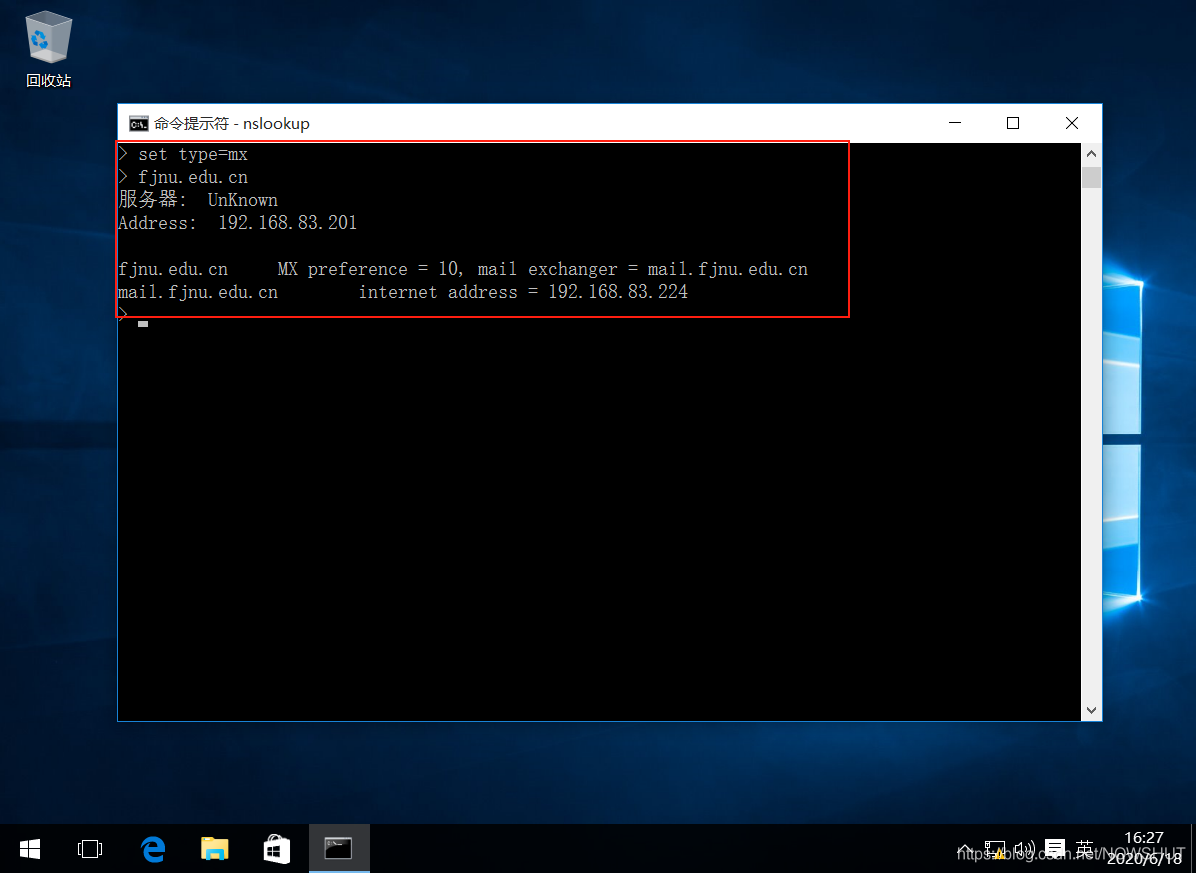Click the cmd icon in the title bar
Image resolution: width=1196 pixels, height=873 pixels.
[x=138, y=124]
